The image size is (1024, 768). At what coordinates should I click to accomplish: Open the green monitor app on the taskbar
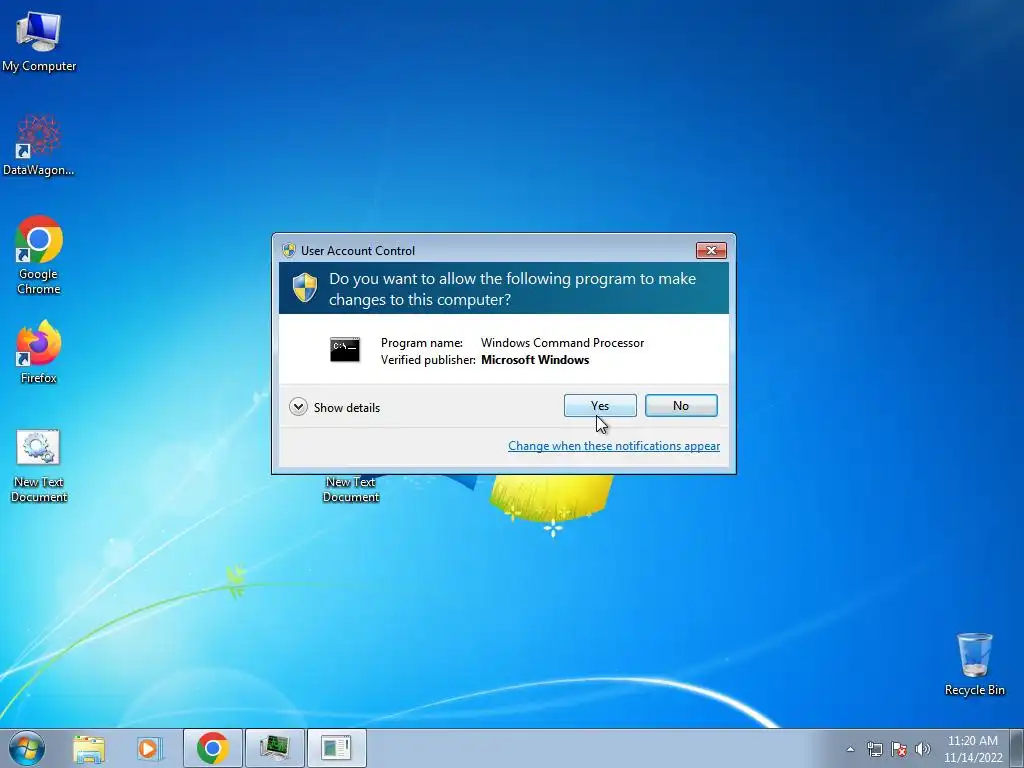274,748
